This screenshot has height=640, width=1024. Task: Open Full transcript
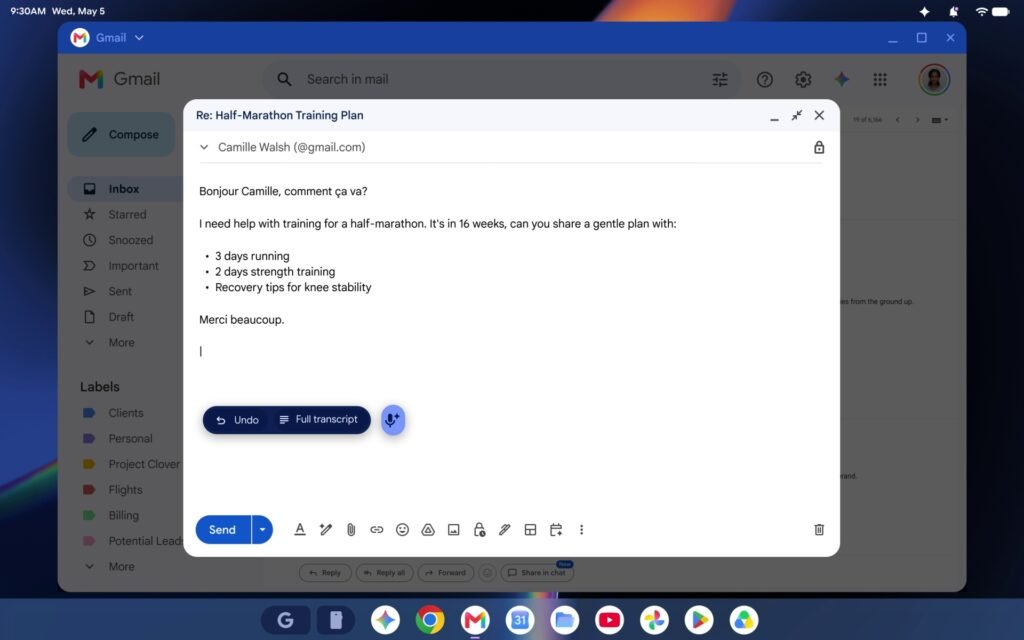(319, 419)
